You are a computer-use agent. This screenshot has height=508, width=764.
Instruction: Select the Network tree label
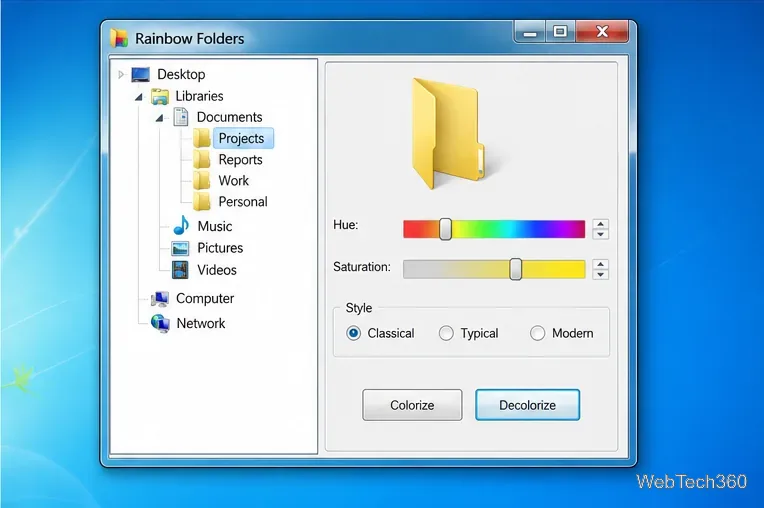pyautogui.click(x=201, y=323)
